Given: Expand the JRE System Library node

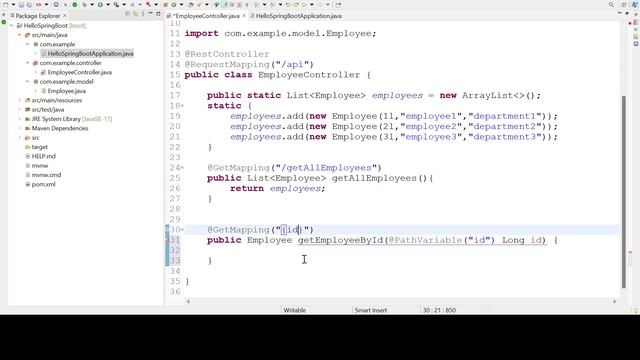Looking at the screenshot, I should 20,119.
